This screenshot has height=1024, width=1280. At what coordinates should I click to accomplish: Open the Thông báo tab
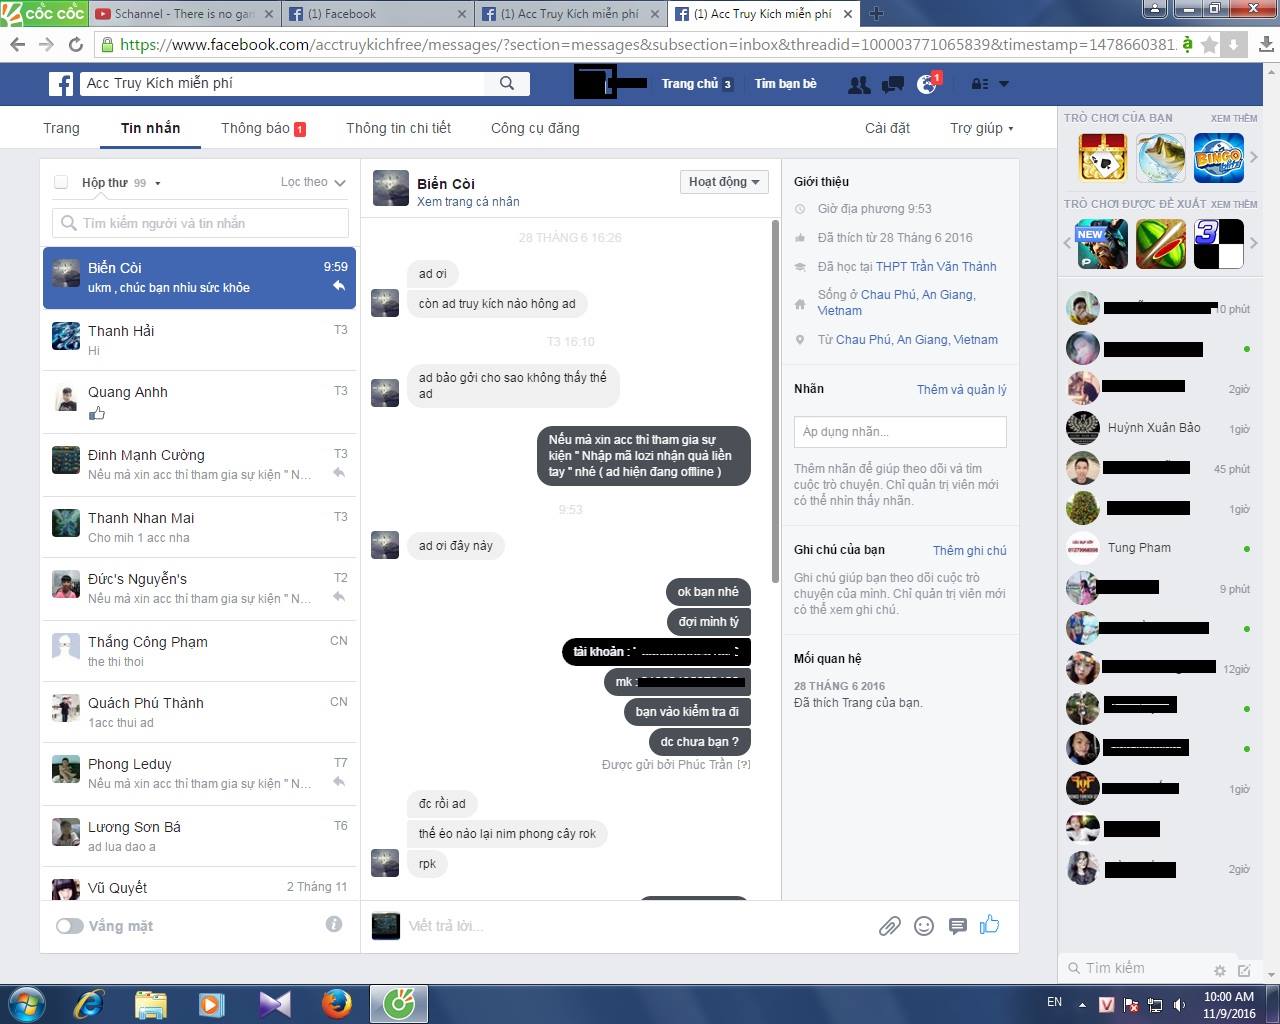[x=263, y=128]
